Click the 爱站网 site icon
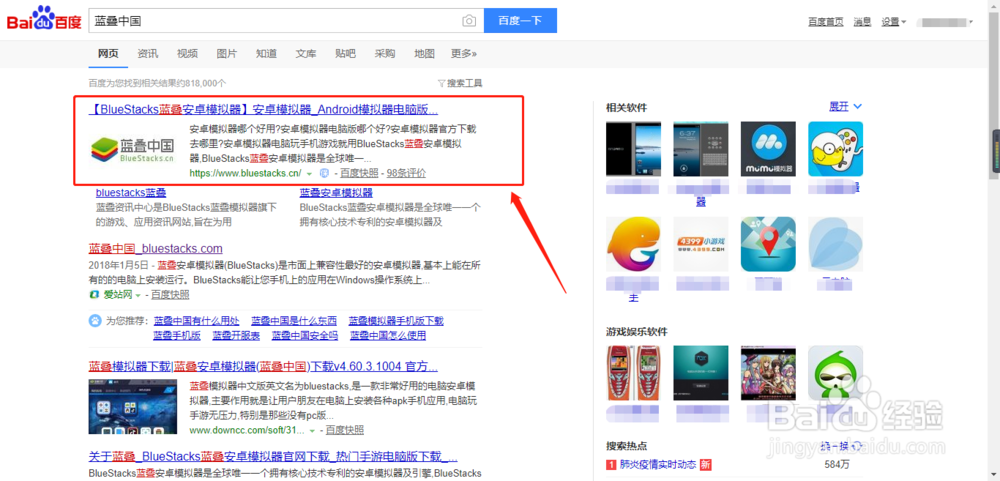 (x=94, y=295)
